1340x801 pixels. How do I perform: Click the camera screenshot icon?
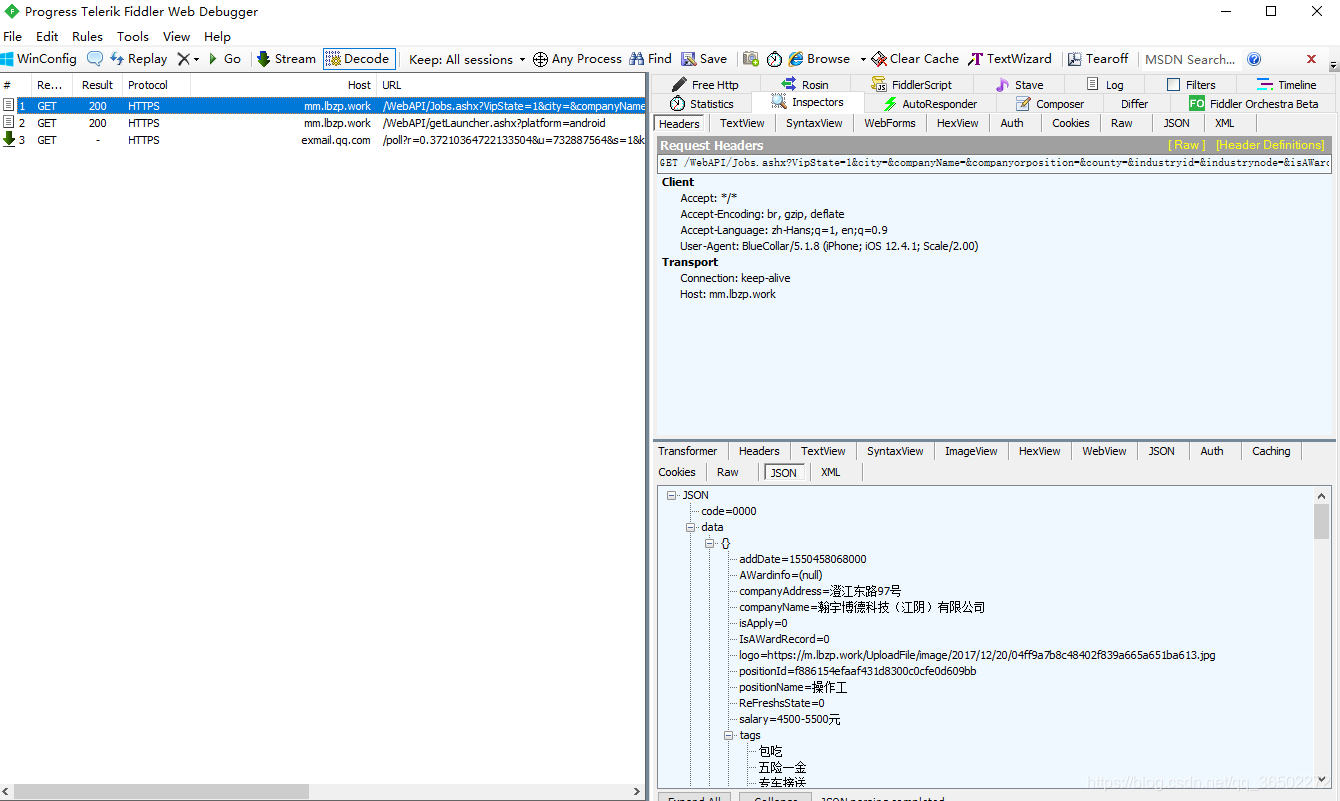point(750,59)
